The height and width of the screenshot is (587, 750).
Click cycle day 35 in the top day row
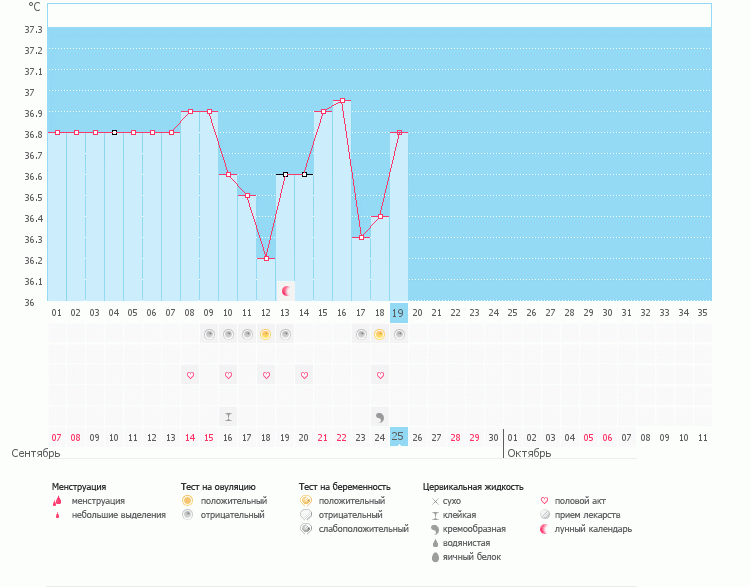(x=703, y=313)
